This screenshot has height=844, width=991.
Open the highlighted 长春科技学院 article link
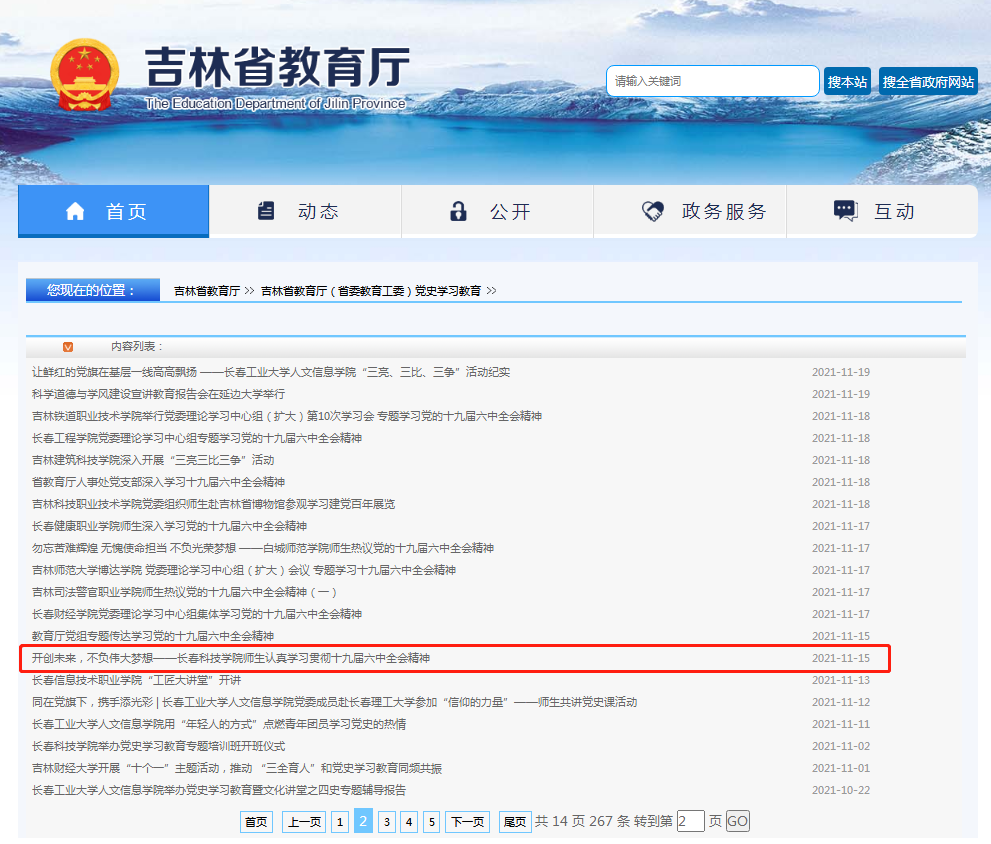click(231, 658)
